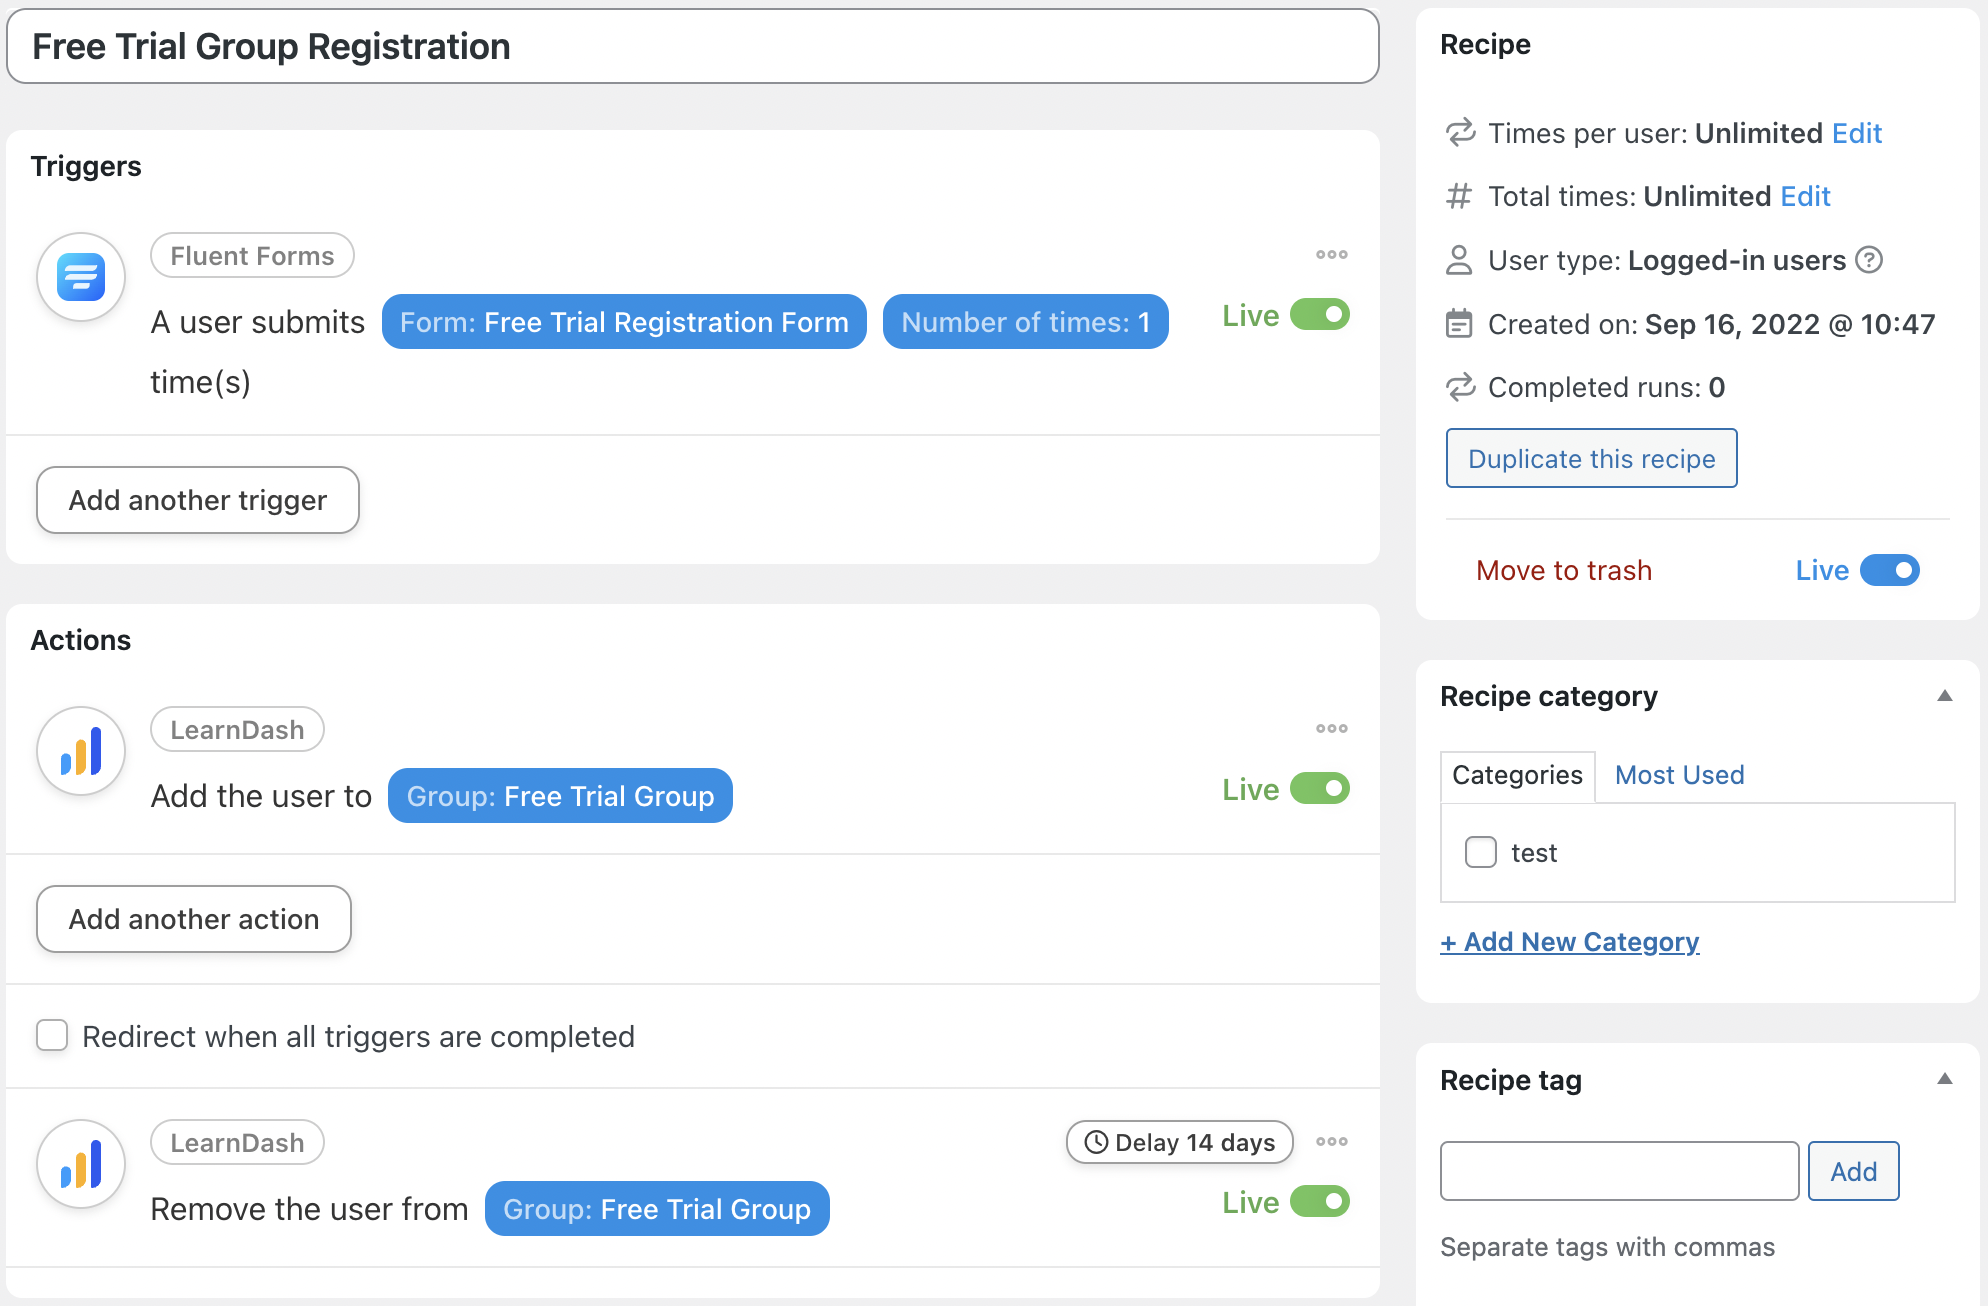Click the LearnDash icon on the add-user action
Screen dimensions: 1988x1306
(80, 751)
